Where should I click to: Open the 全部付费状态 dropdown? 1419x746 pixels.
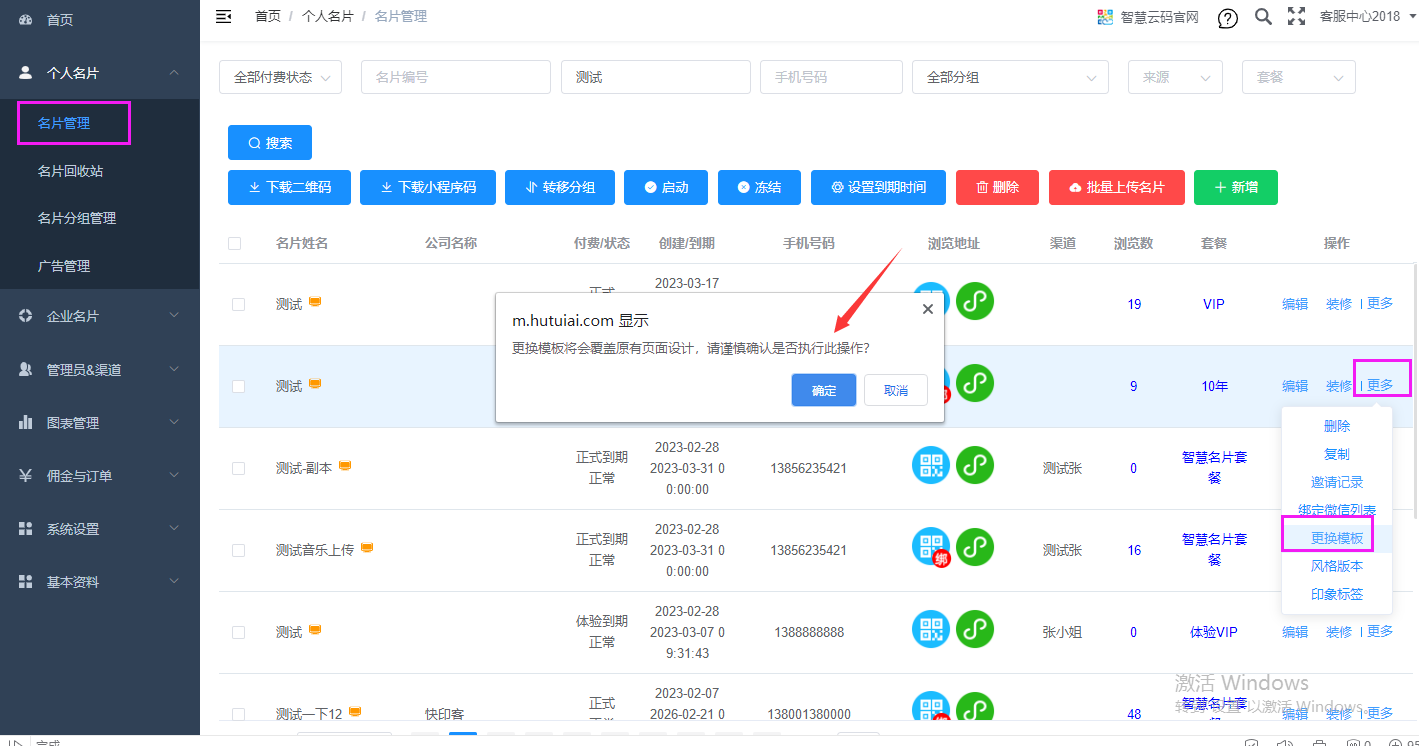(280, 77)
